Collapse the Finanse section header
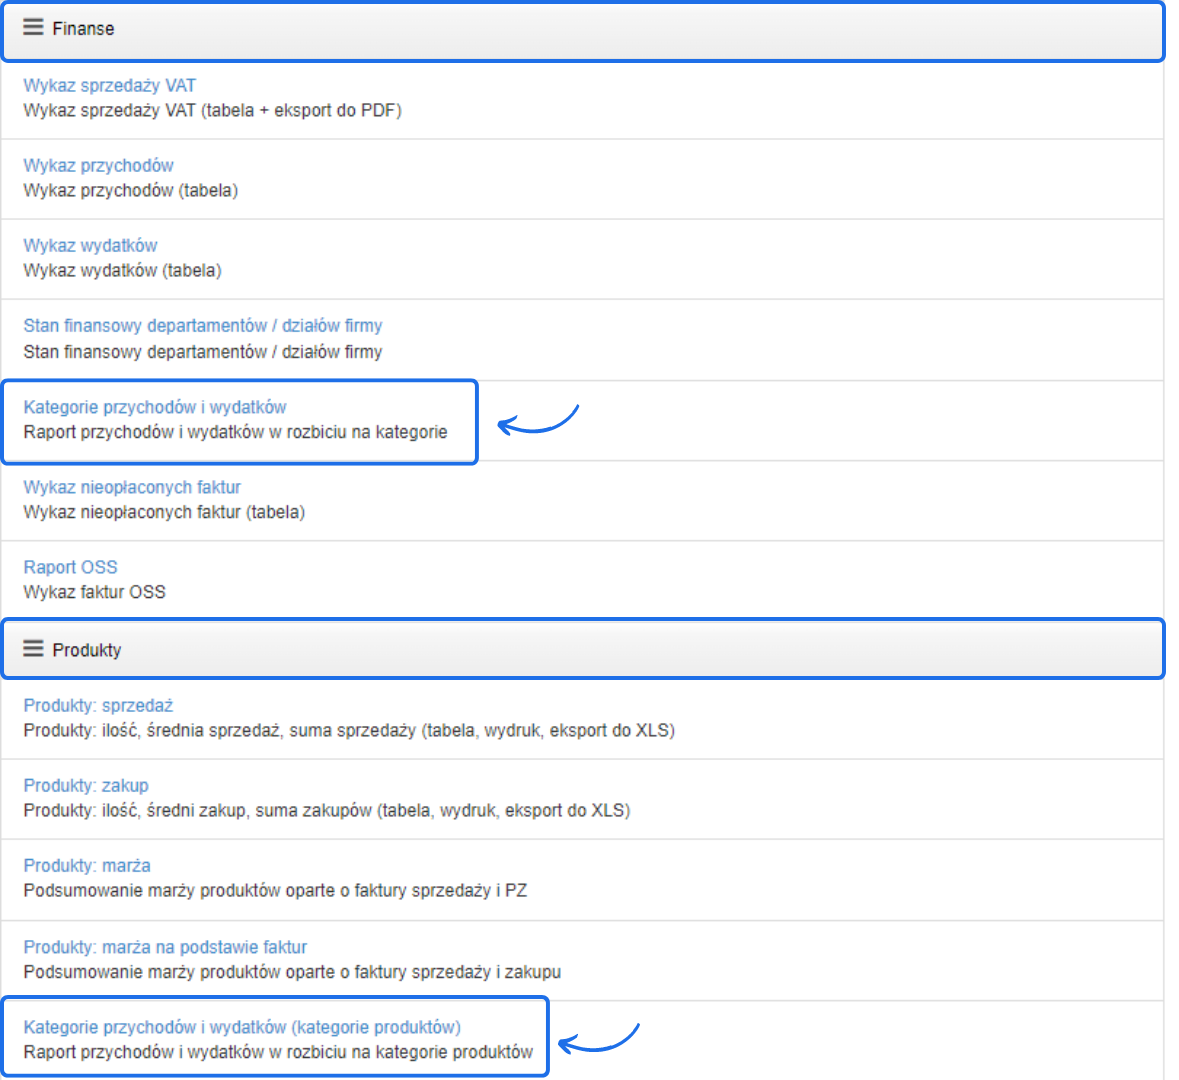The width and height of the screenshot is (1179, 1080). [x=583, y=31]
